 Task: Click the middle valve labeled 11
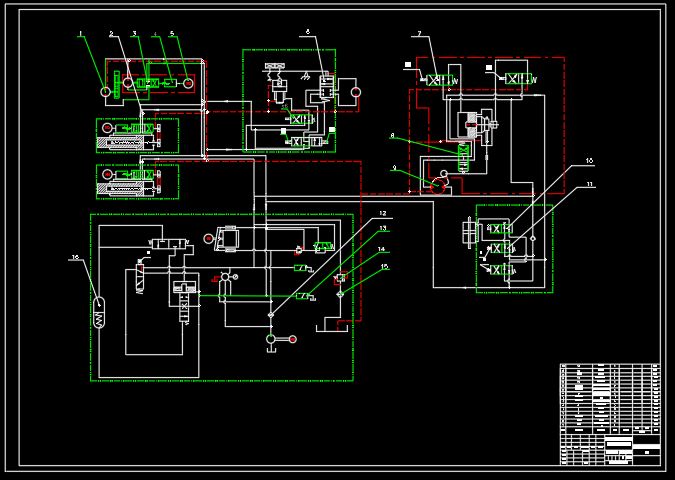coord(501,248)
